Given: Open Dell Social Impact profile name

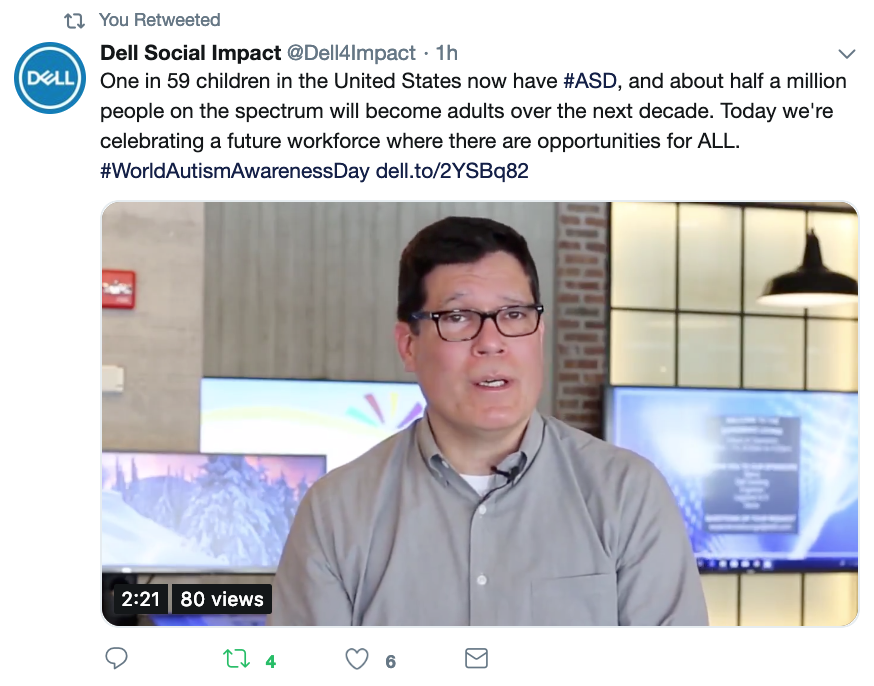Looking at the screenshot, I should [190, 53].
